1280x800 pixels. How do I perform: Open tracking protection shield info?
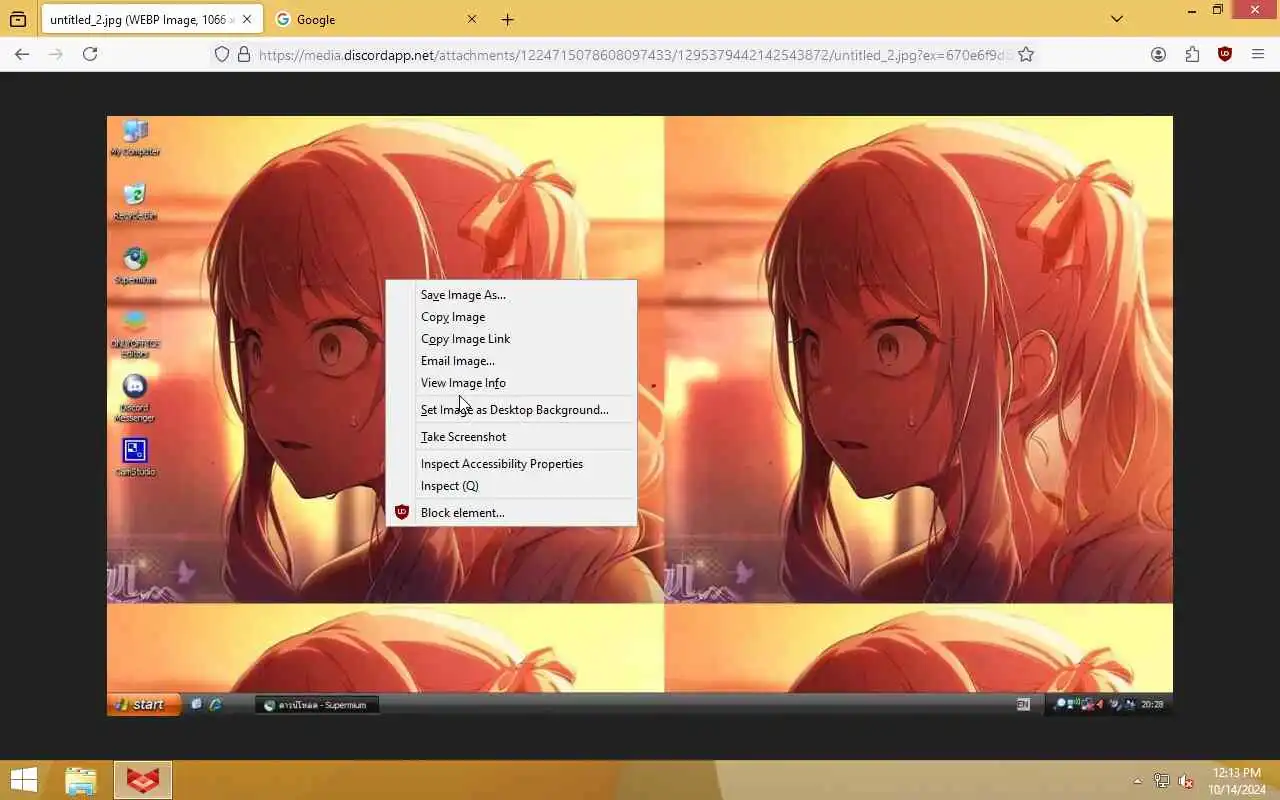pyautogui.click(x=222, y=55)
